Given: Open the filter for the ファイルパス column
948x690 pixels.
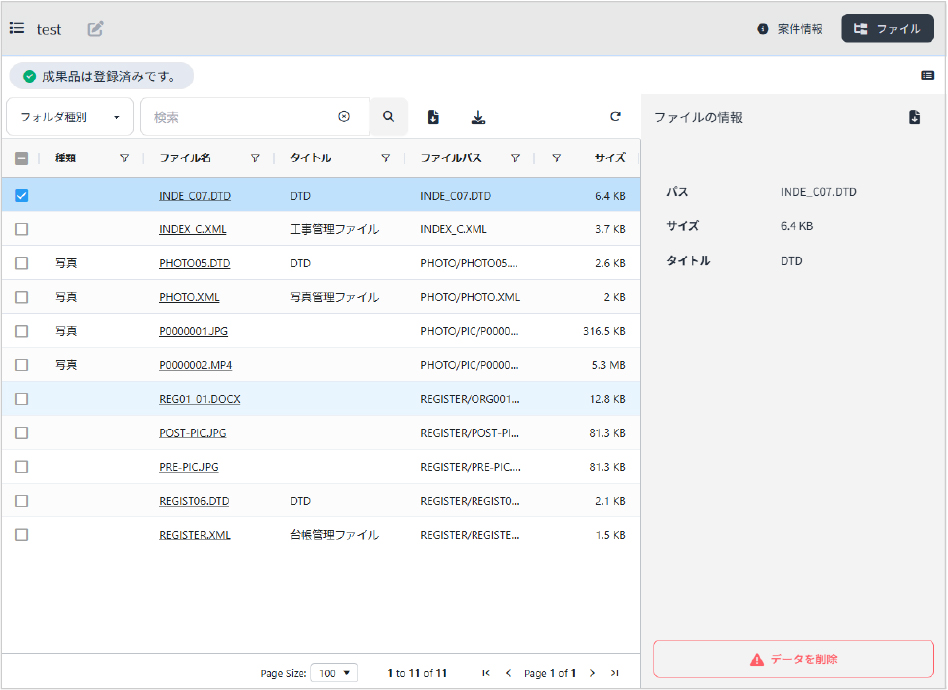Looking at the screenshot, I should (516, 158).
